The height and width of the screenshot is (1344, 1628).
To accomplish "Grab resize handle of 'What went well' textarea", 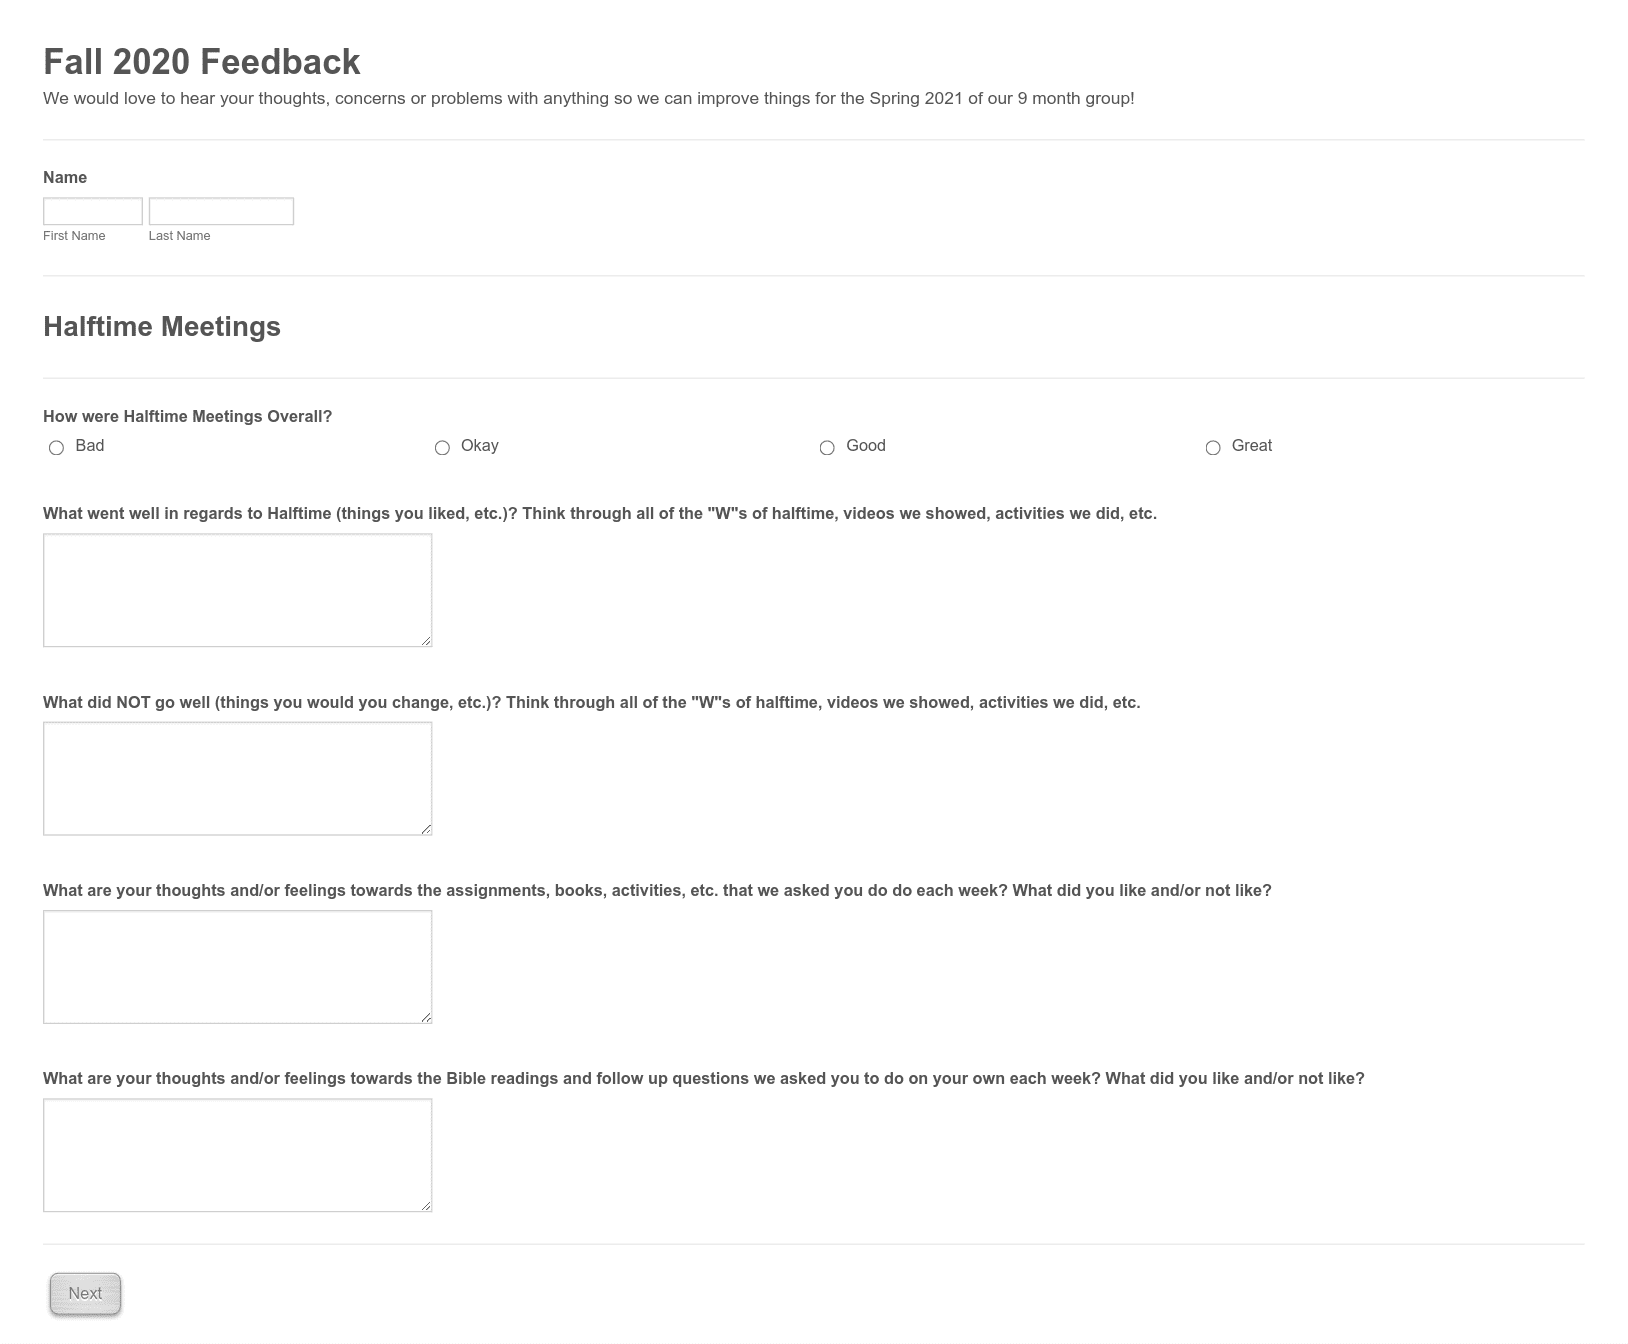I will (x=426, y=641).
